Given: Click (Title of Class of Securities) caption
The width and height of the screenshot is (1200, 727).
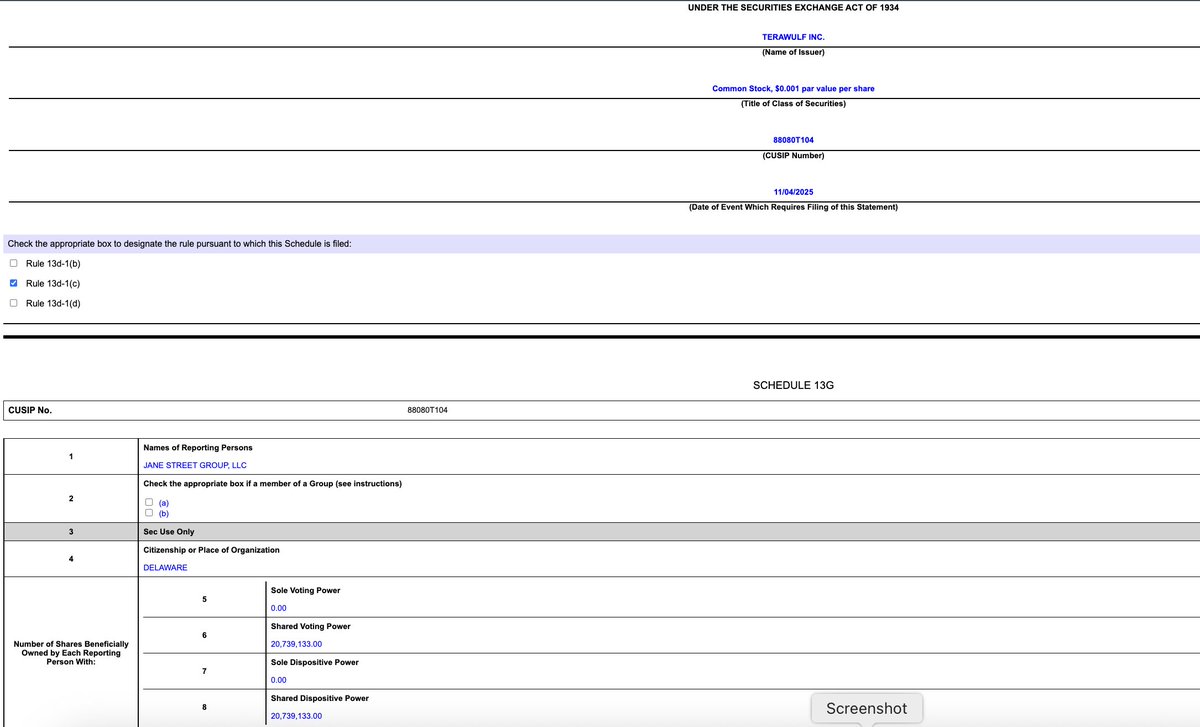Looking at the screenshot, I should click(x=793, y=104).
